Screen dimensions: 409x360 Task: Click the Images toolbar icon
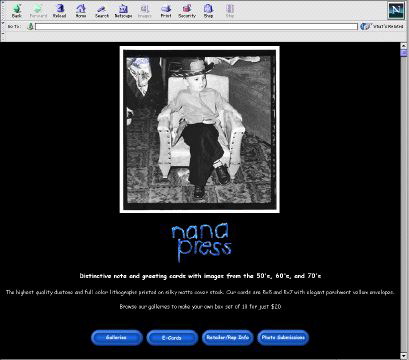coord(144,11)
